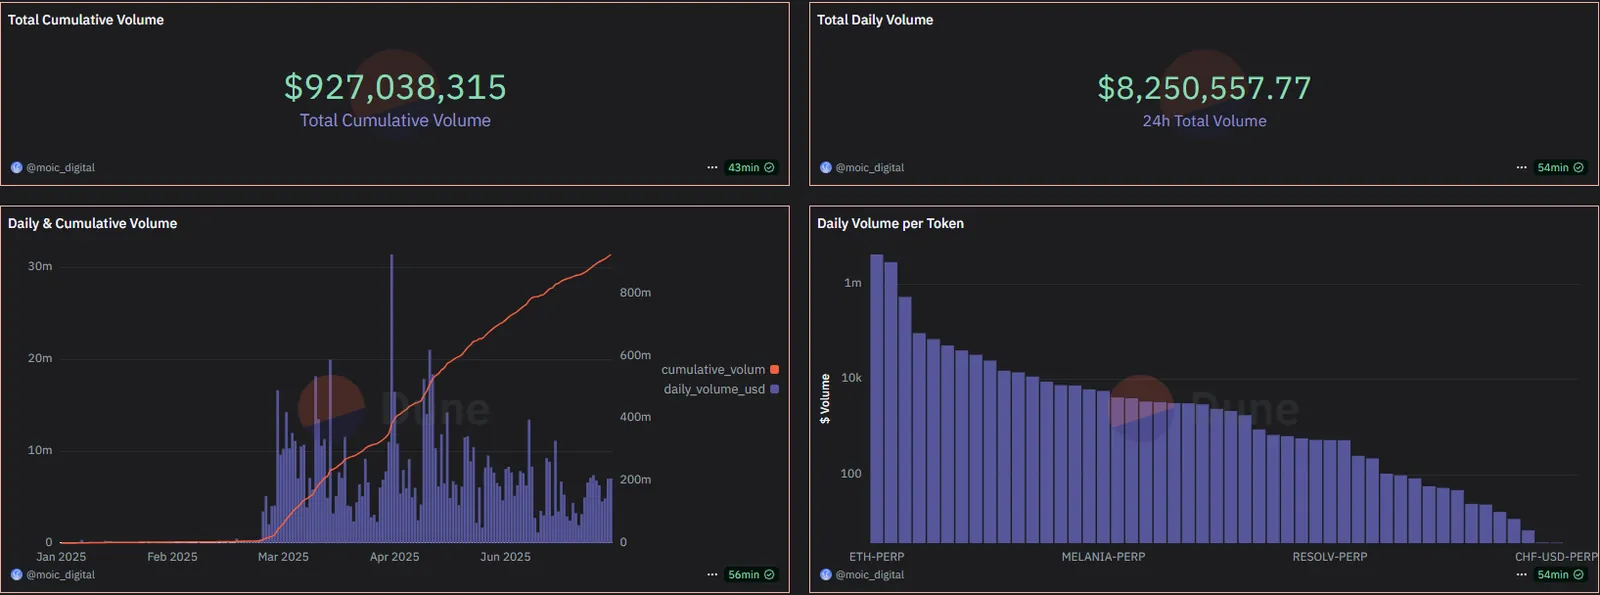
Task: Click avatar icon in Daily Volume per Token panel
Action: point(826,575)
